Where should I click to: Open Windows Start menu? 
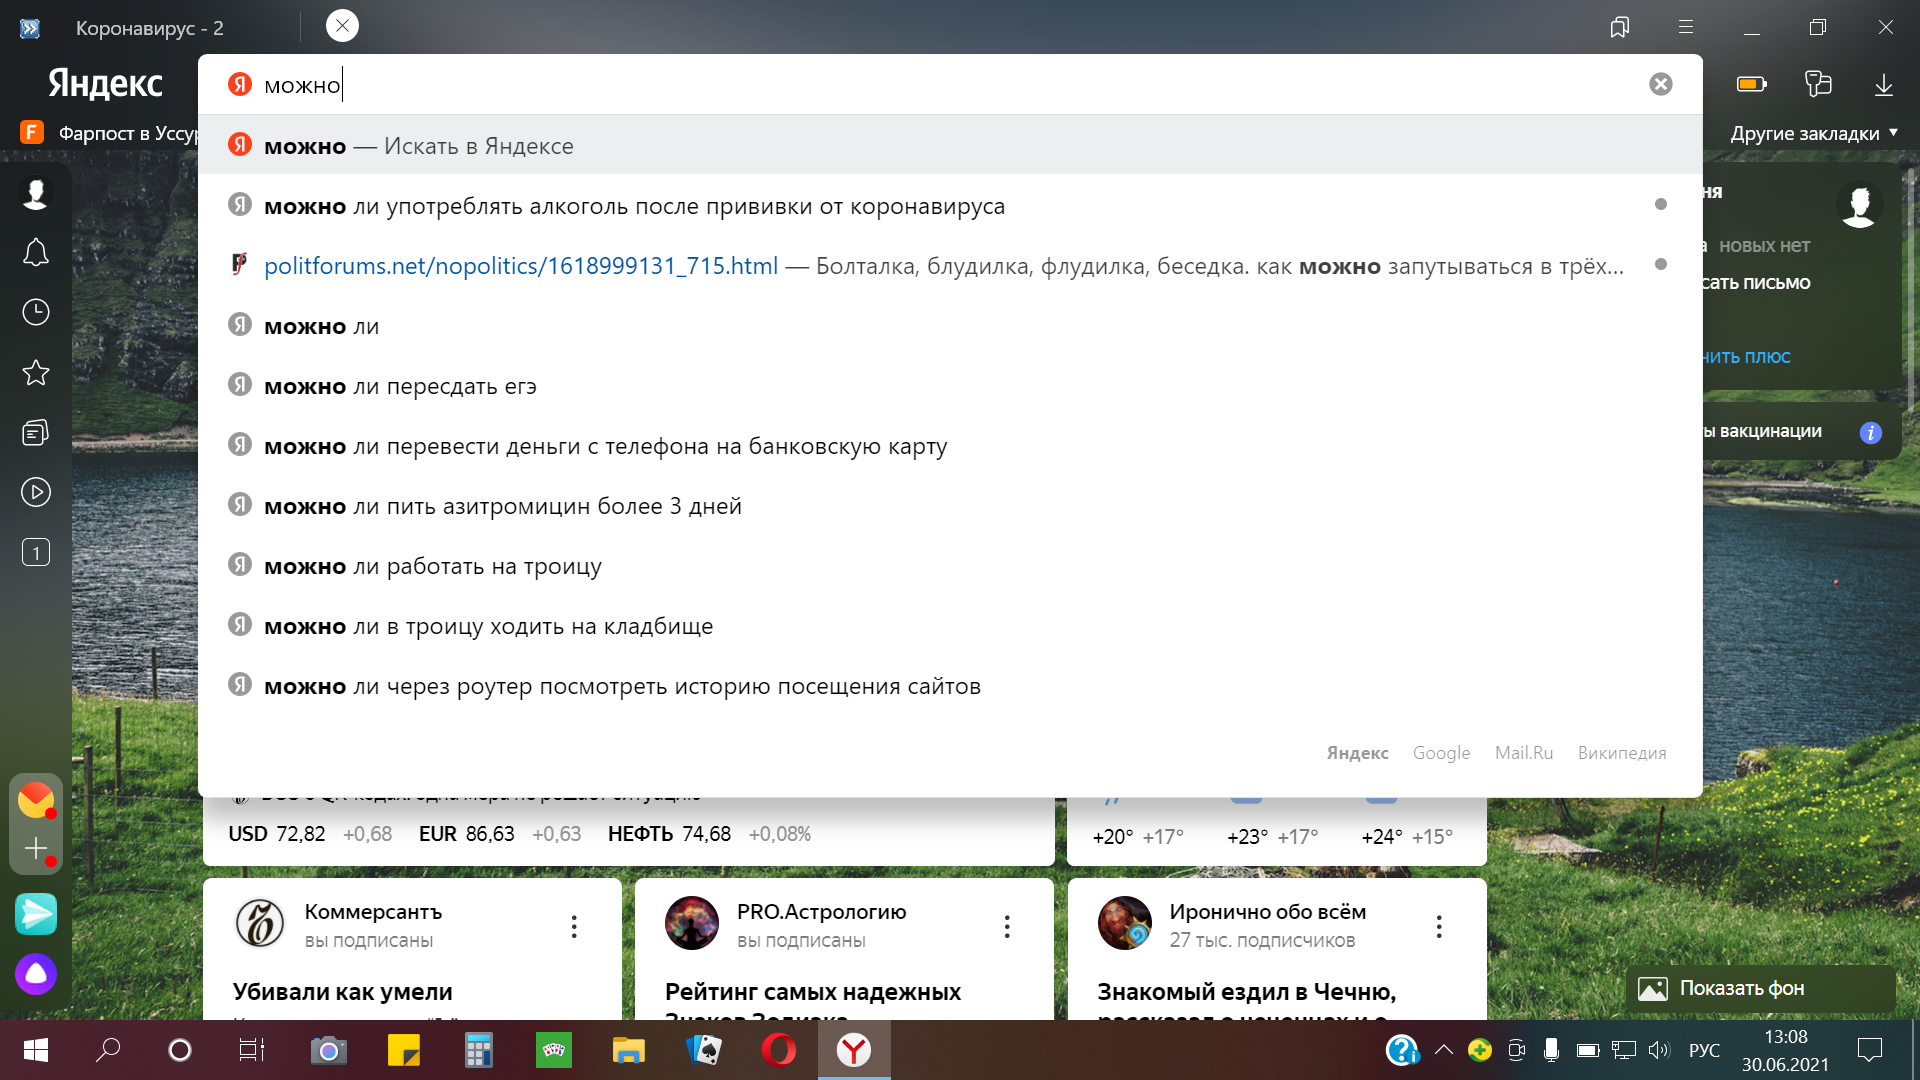[x=36, y=1050]
